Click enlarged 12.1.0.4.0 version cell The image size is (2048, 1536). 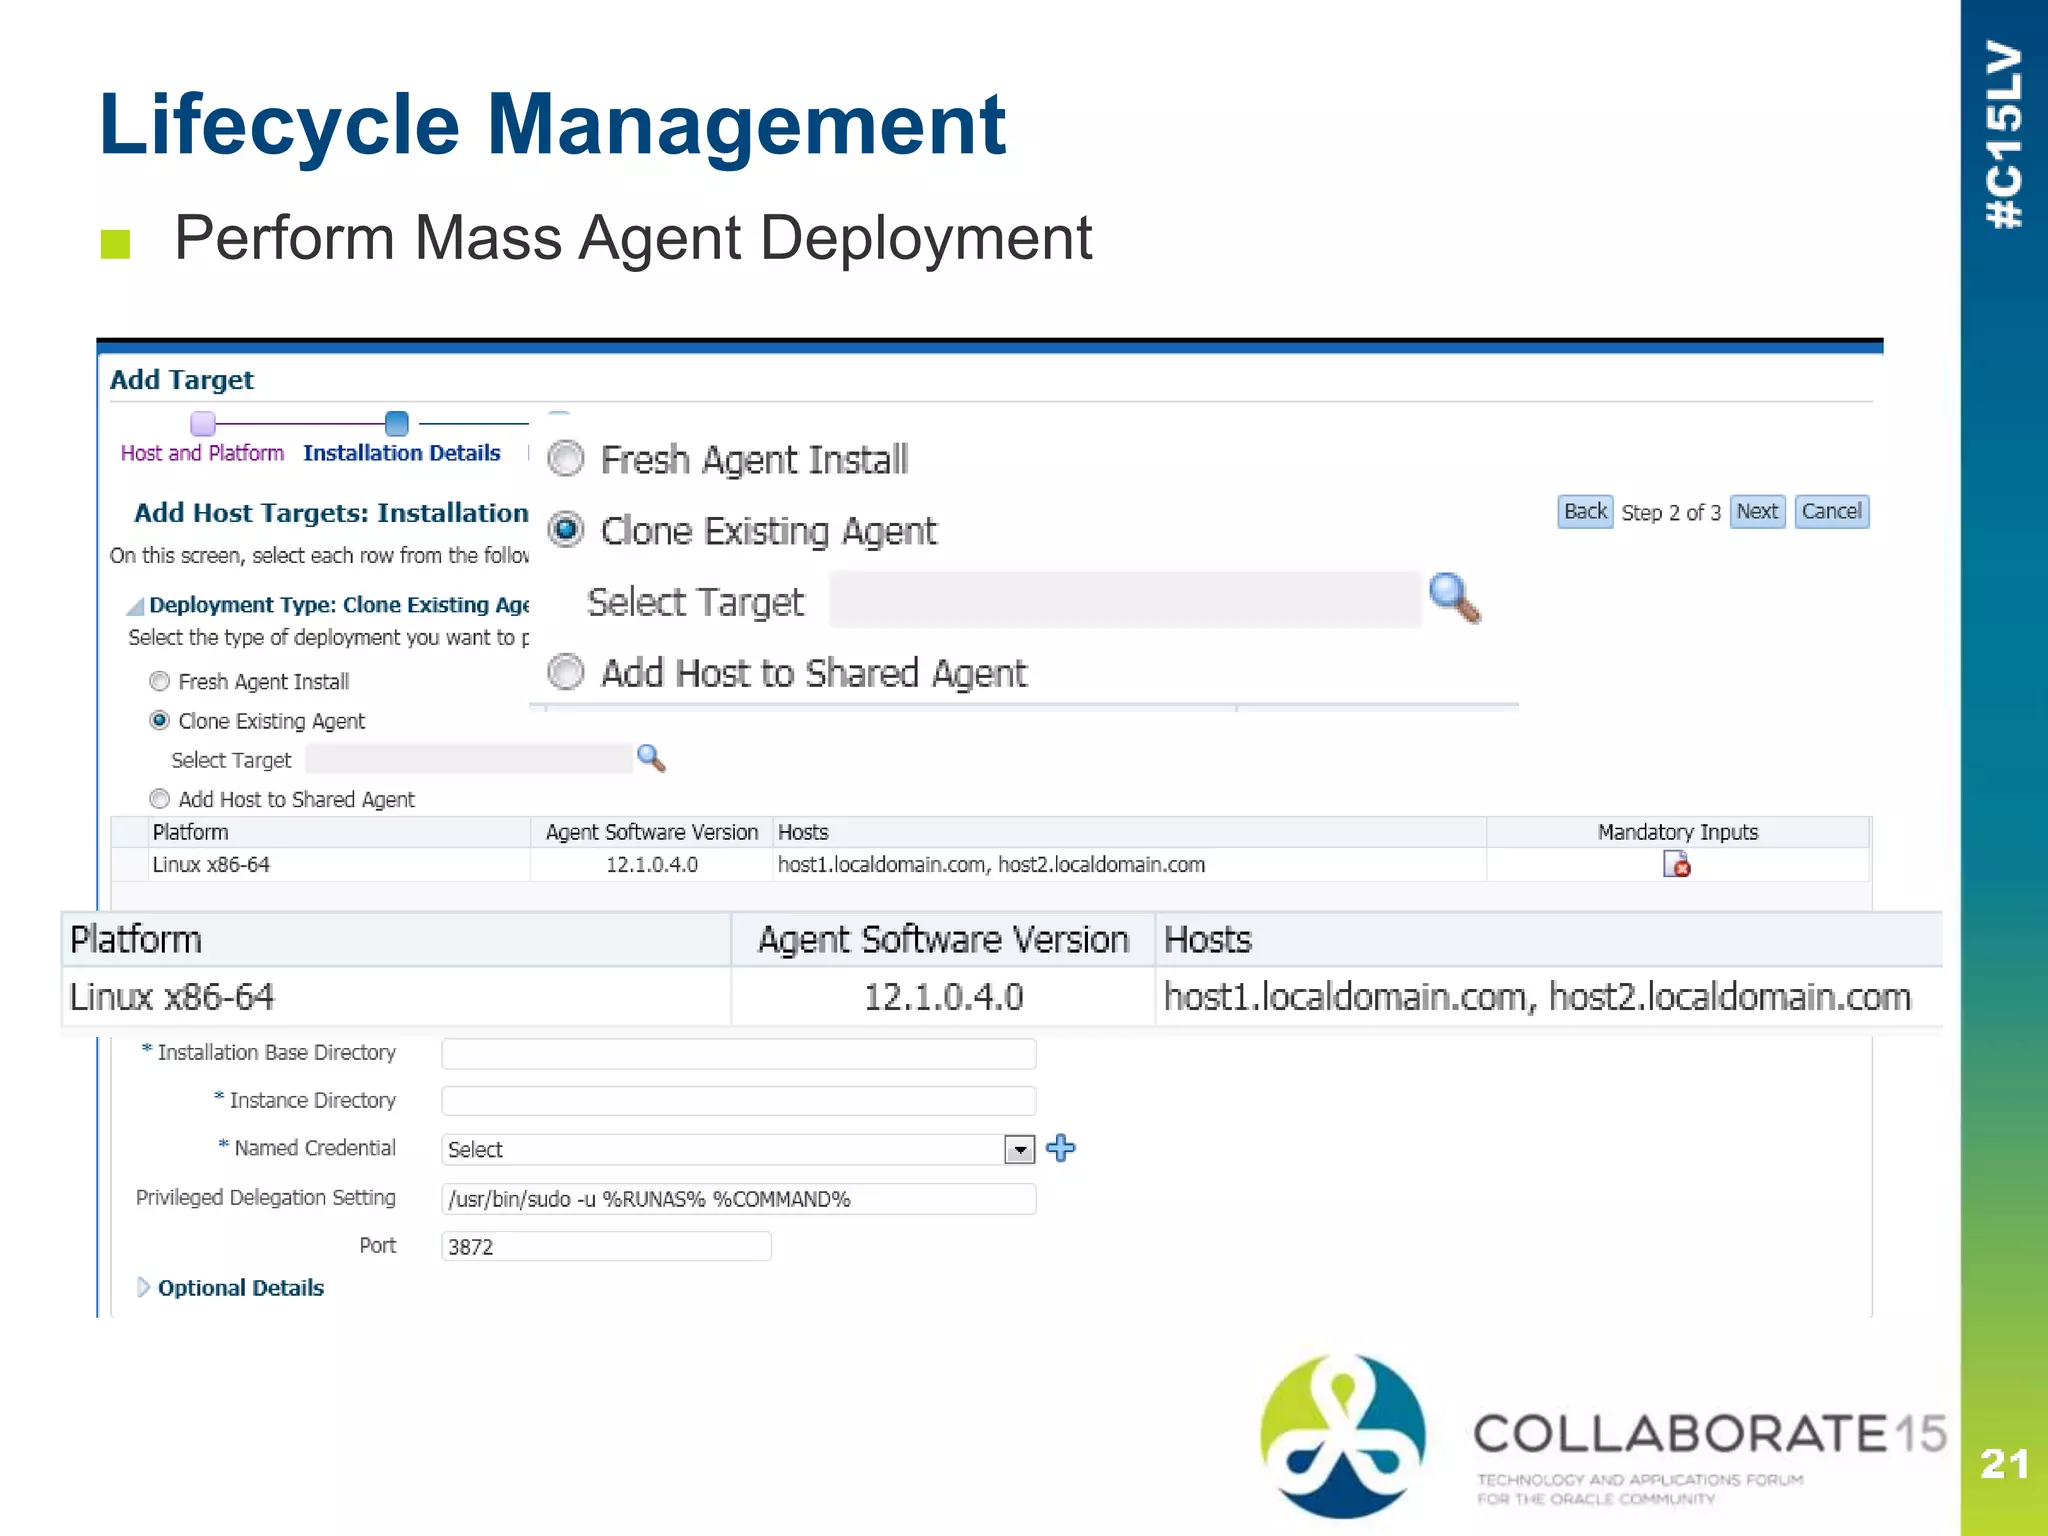click(943, 997)
